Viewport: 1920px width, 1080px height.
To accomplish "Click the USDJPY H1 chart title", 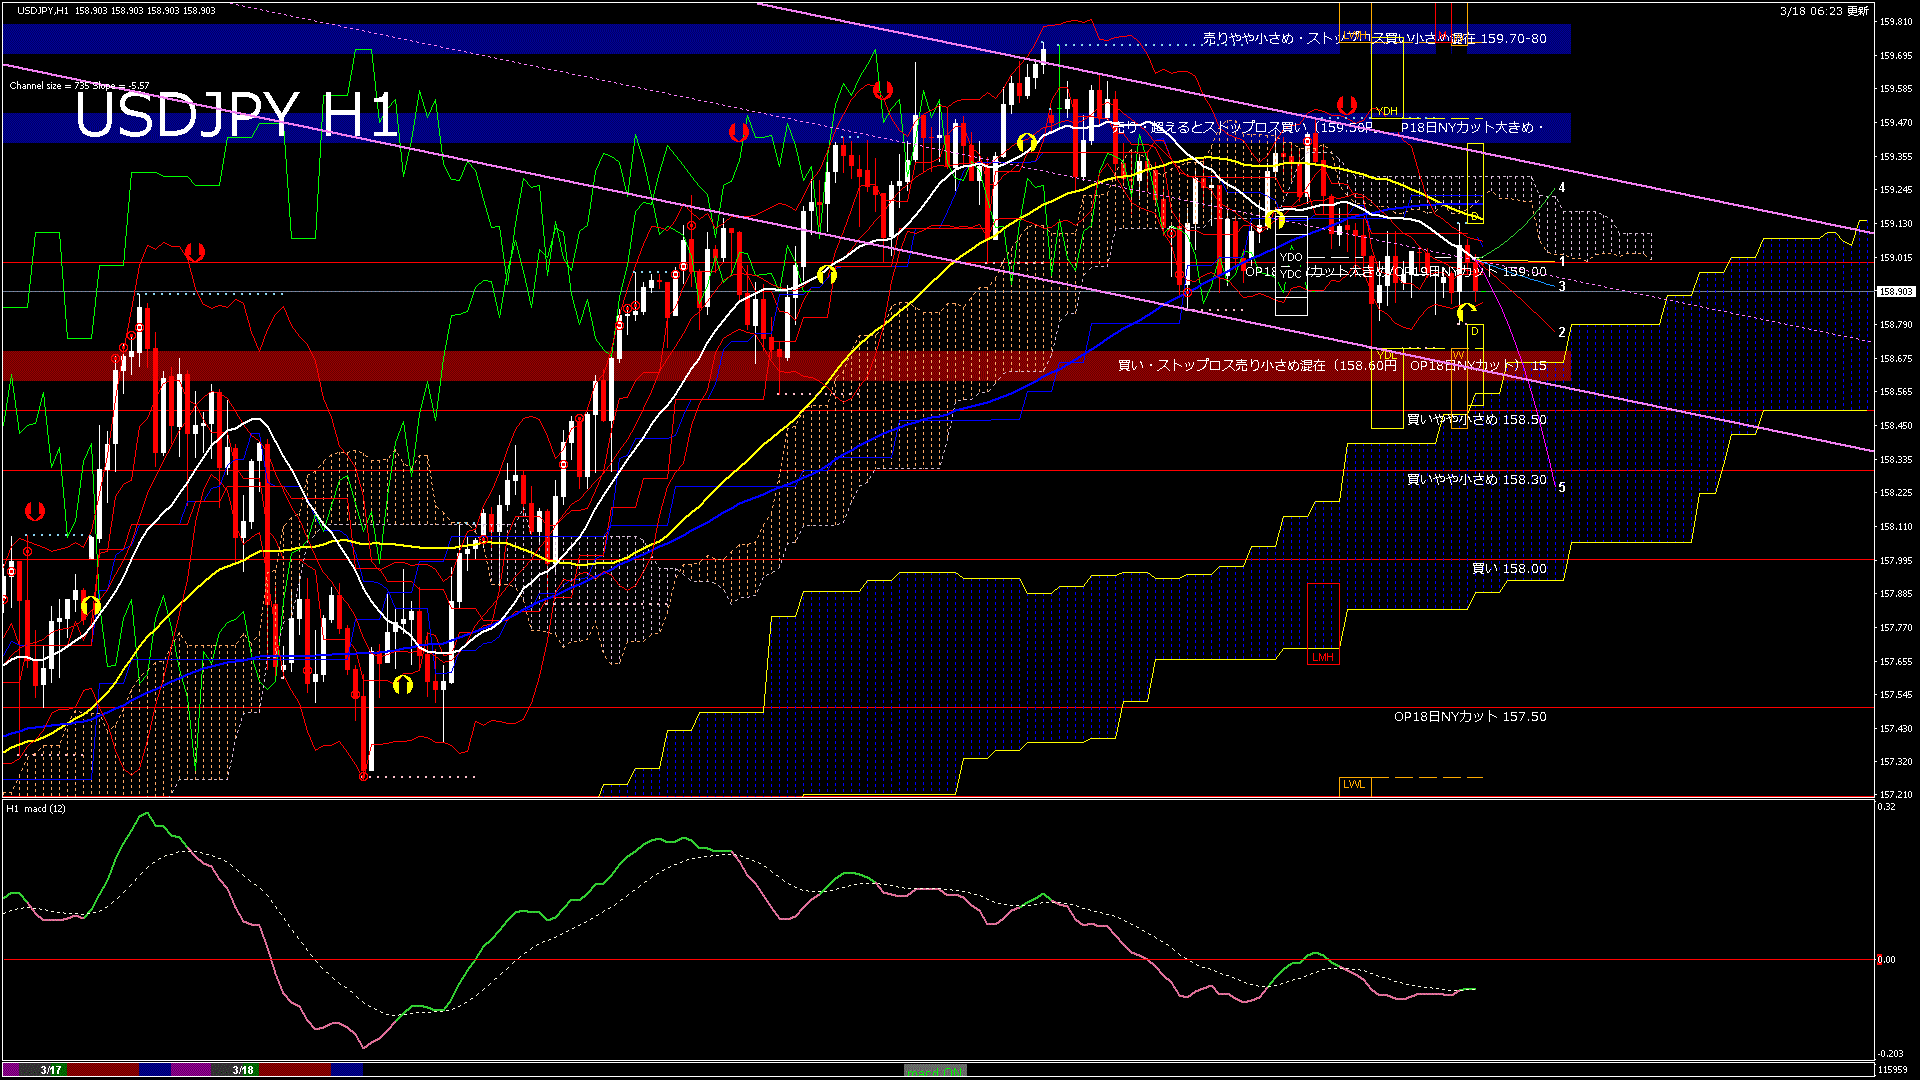I will pos(237,115).
